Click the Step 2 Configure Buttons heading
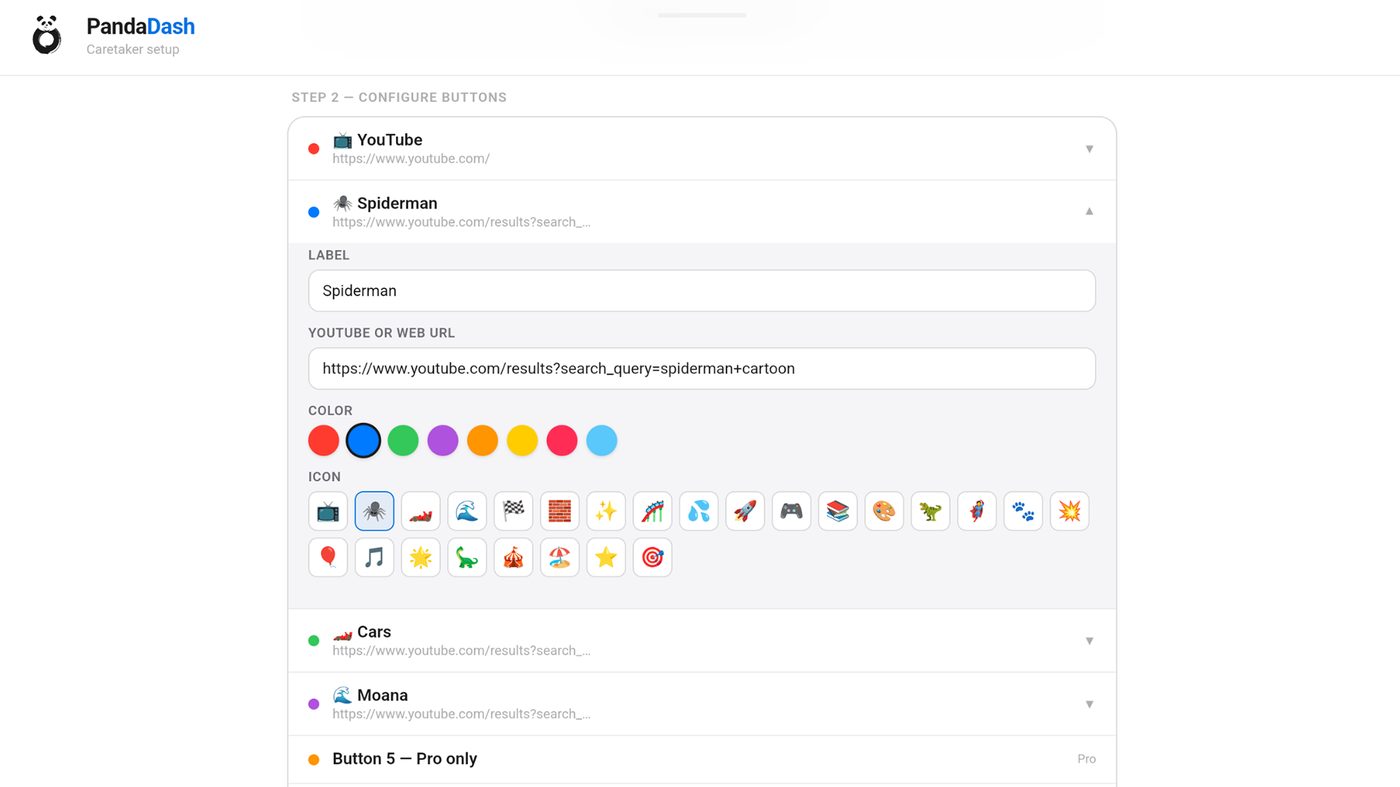 399,97
